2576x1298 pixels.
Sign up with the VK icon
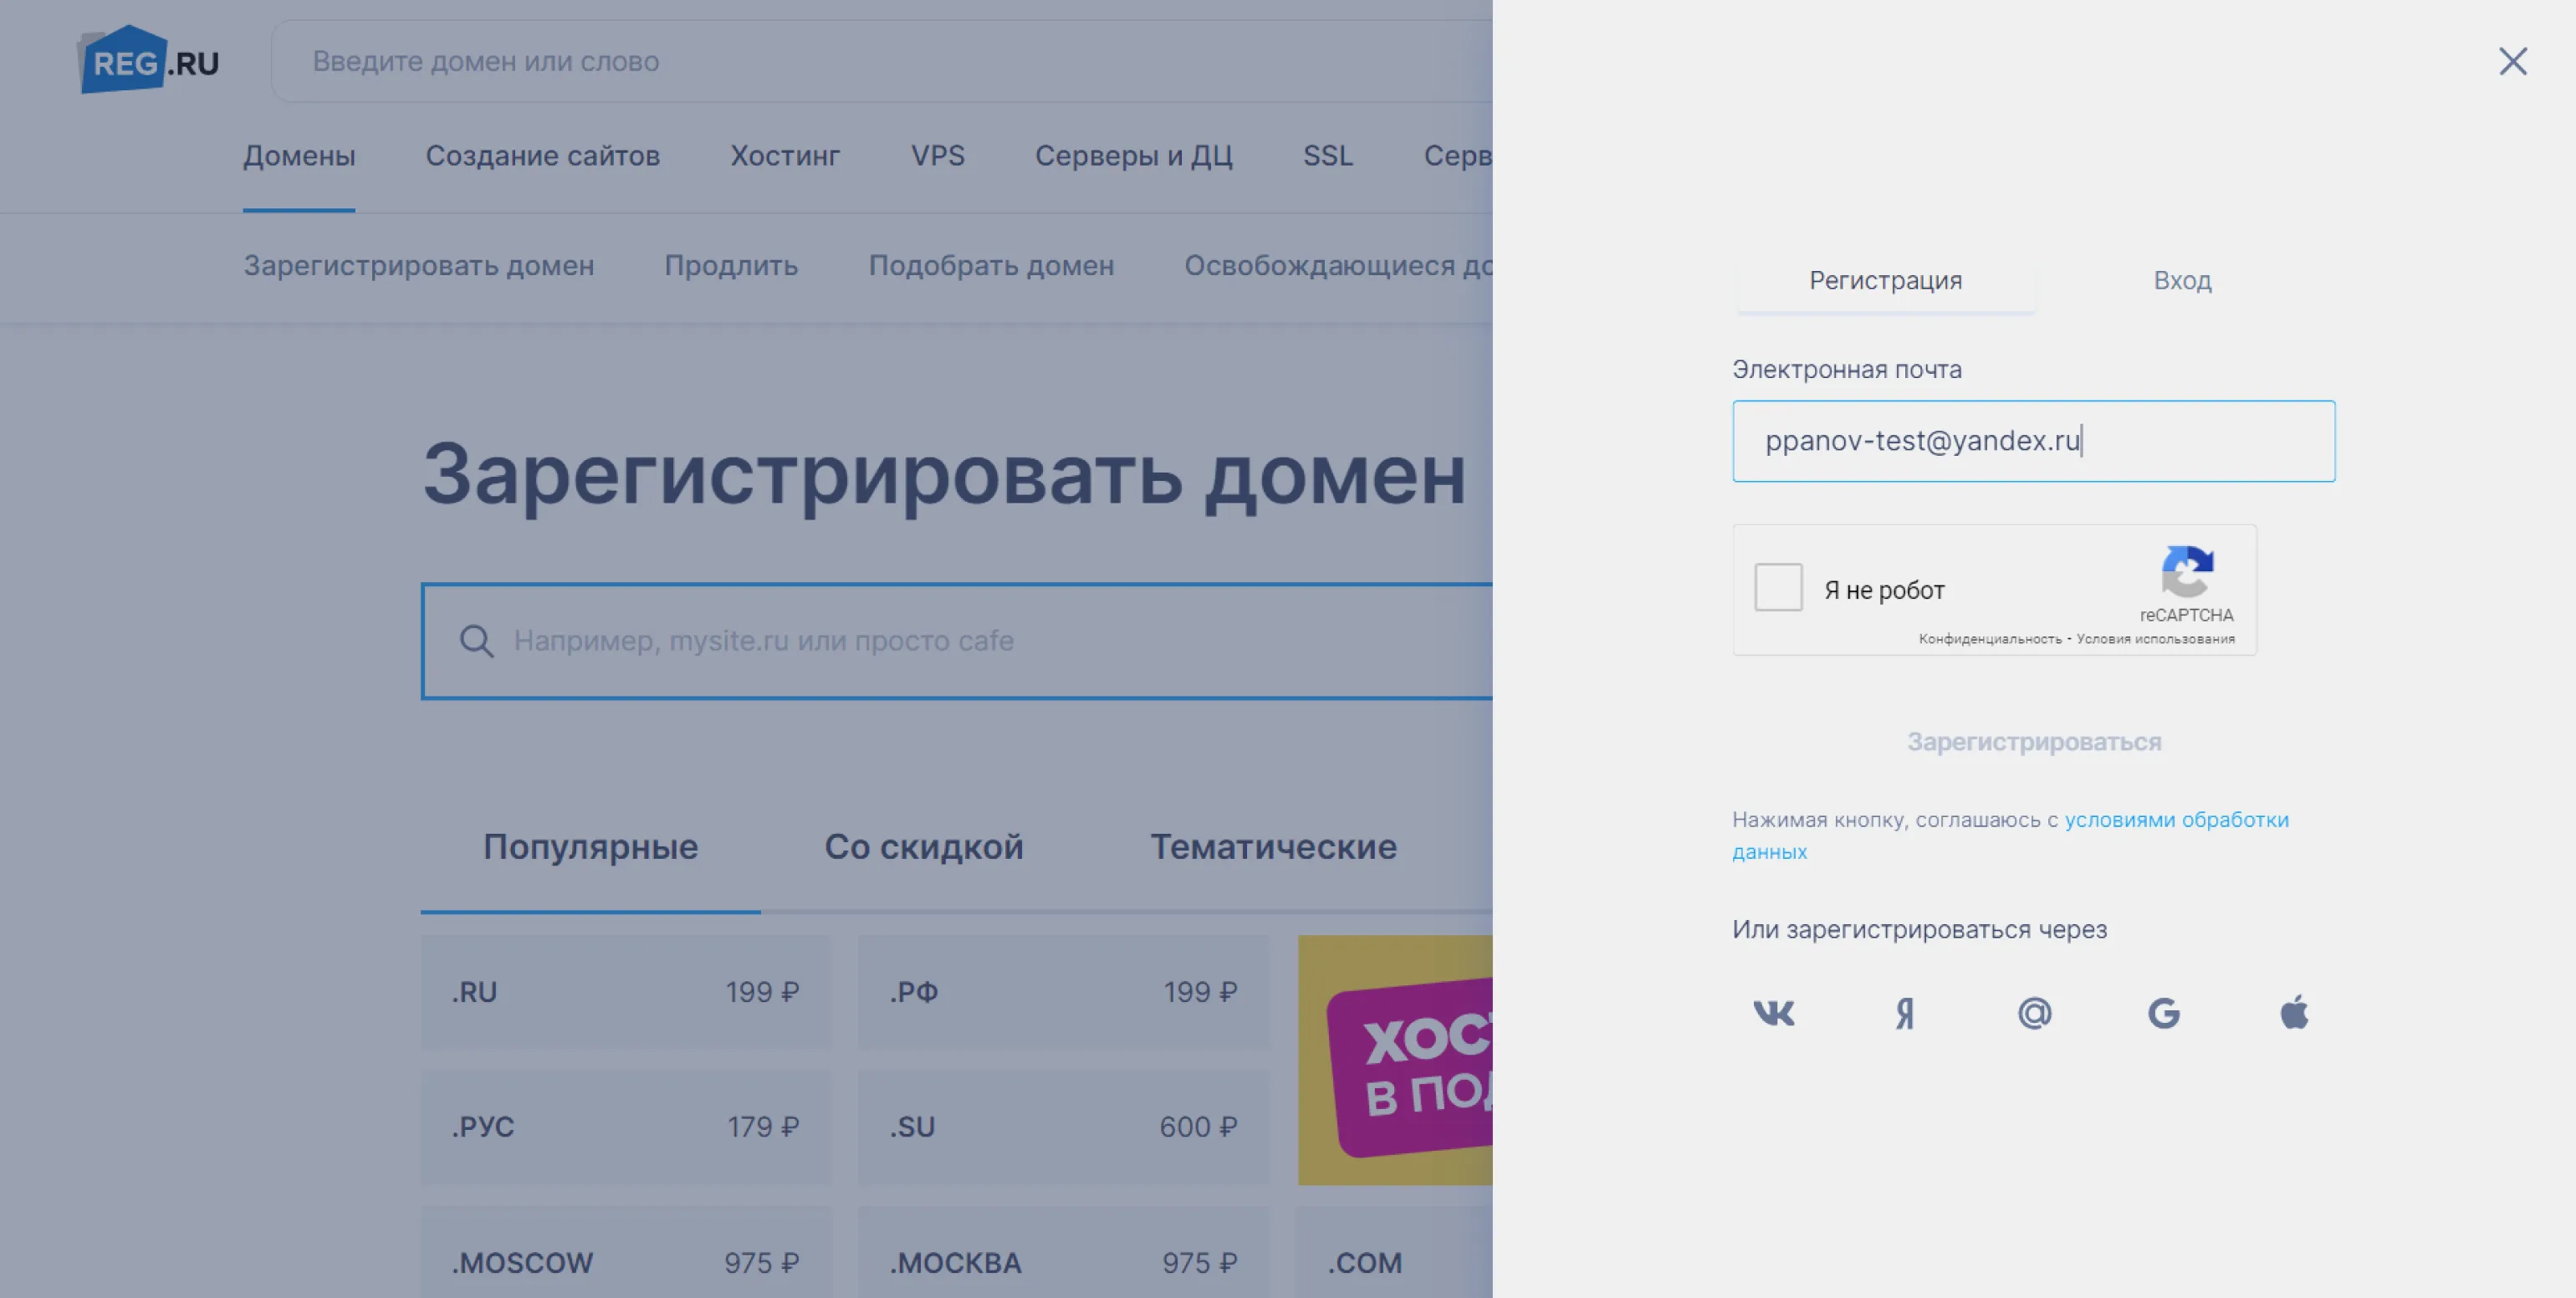point(1774,1013)
